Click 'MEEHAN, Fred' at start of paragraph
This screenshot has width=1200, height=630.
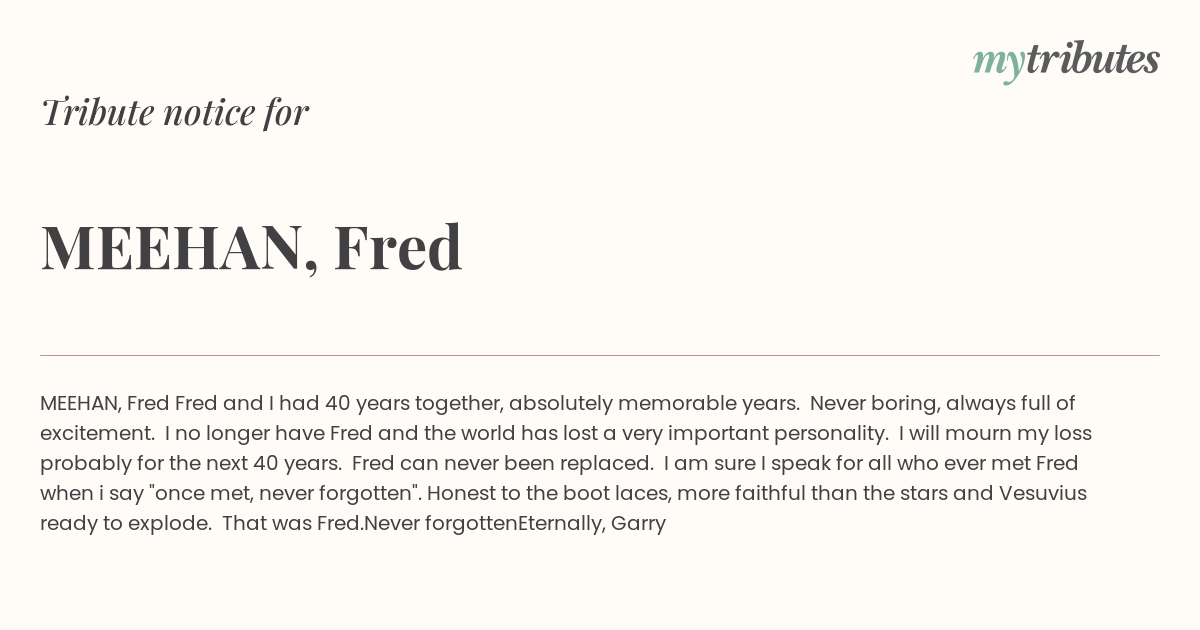tap(105, 404)
